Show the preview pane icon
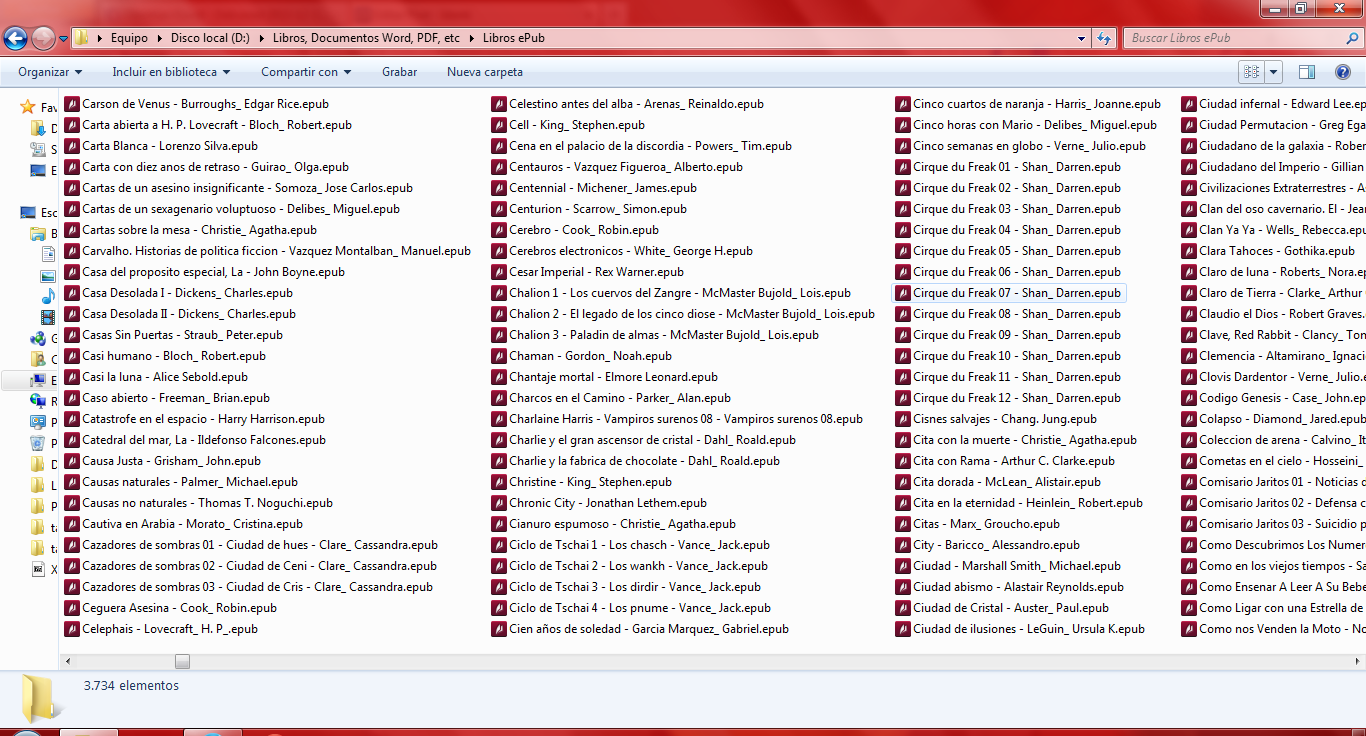This screenshot has width=1366, height=736. [x=1307, y=72]
